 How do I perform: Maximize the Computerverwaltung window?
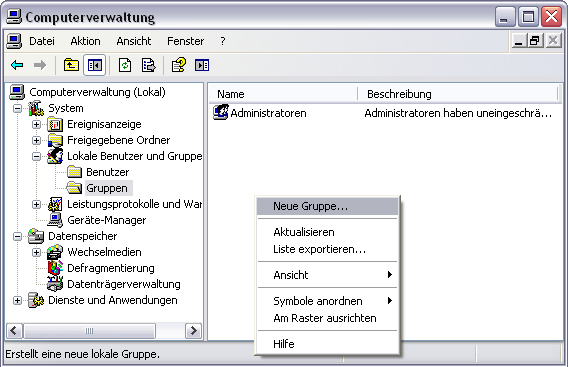click(x=528, y=17)
